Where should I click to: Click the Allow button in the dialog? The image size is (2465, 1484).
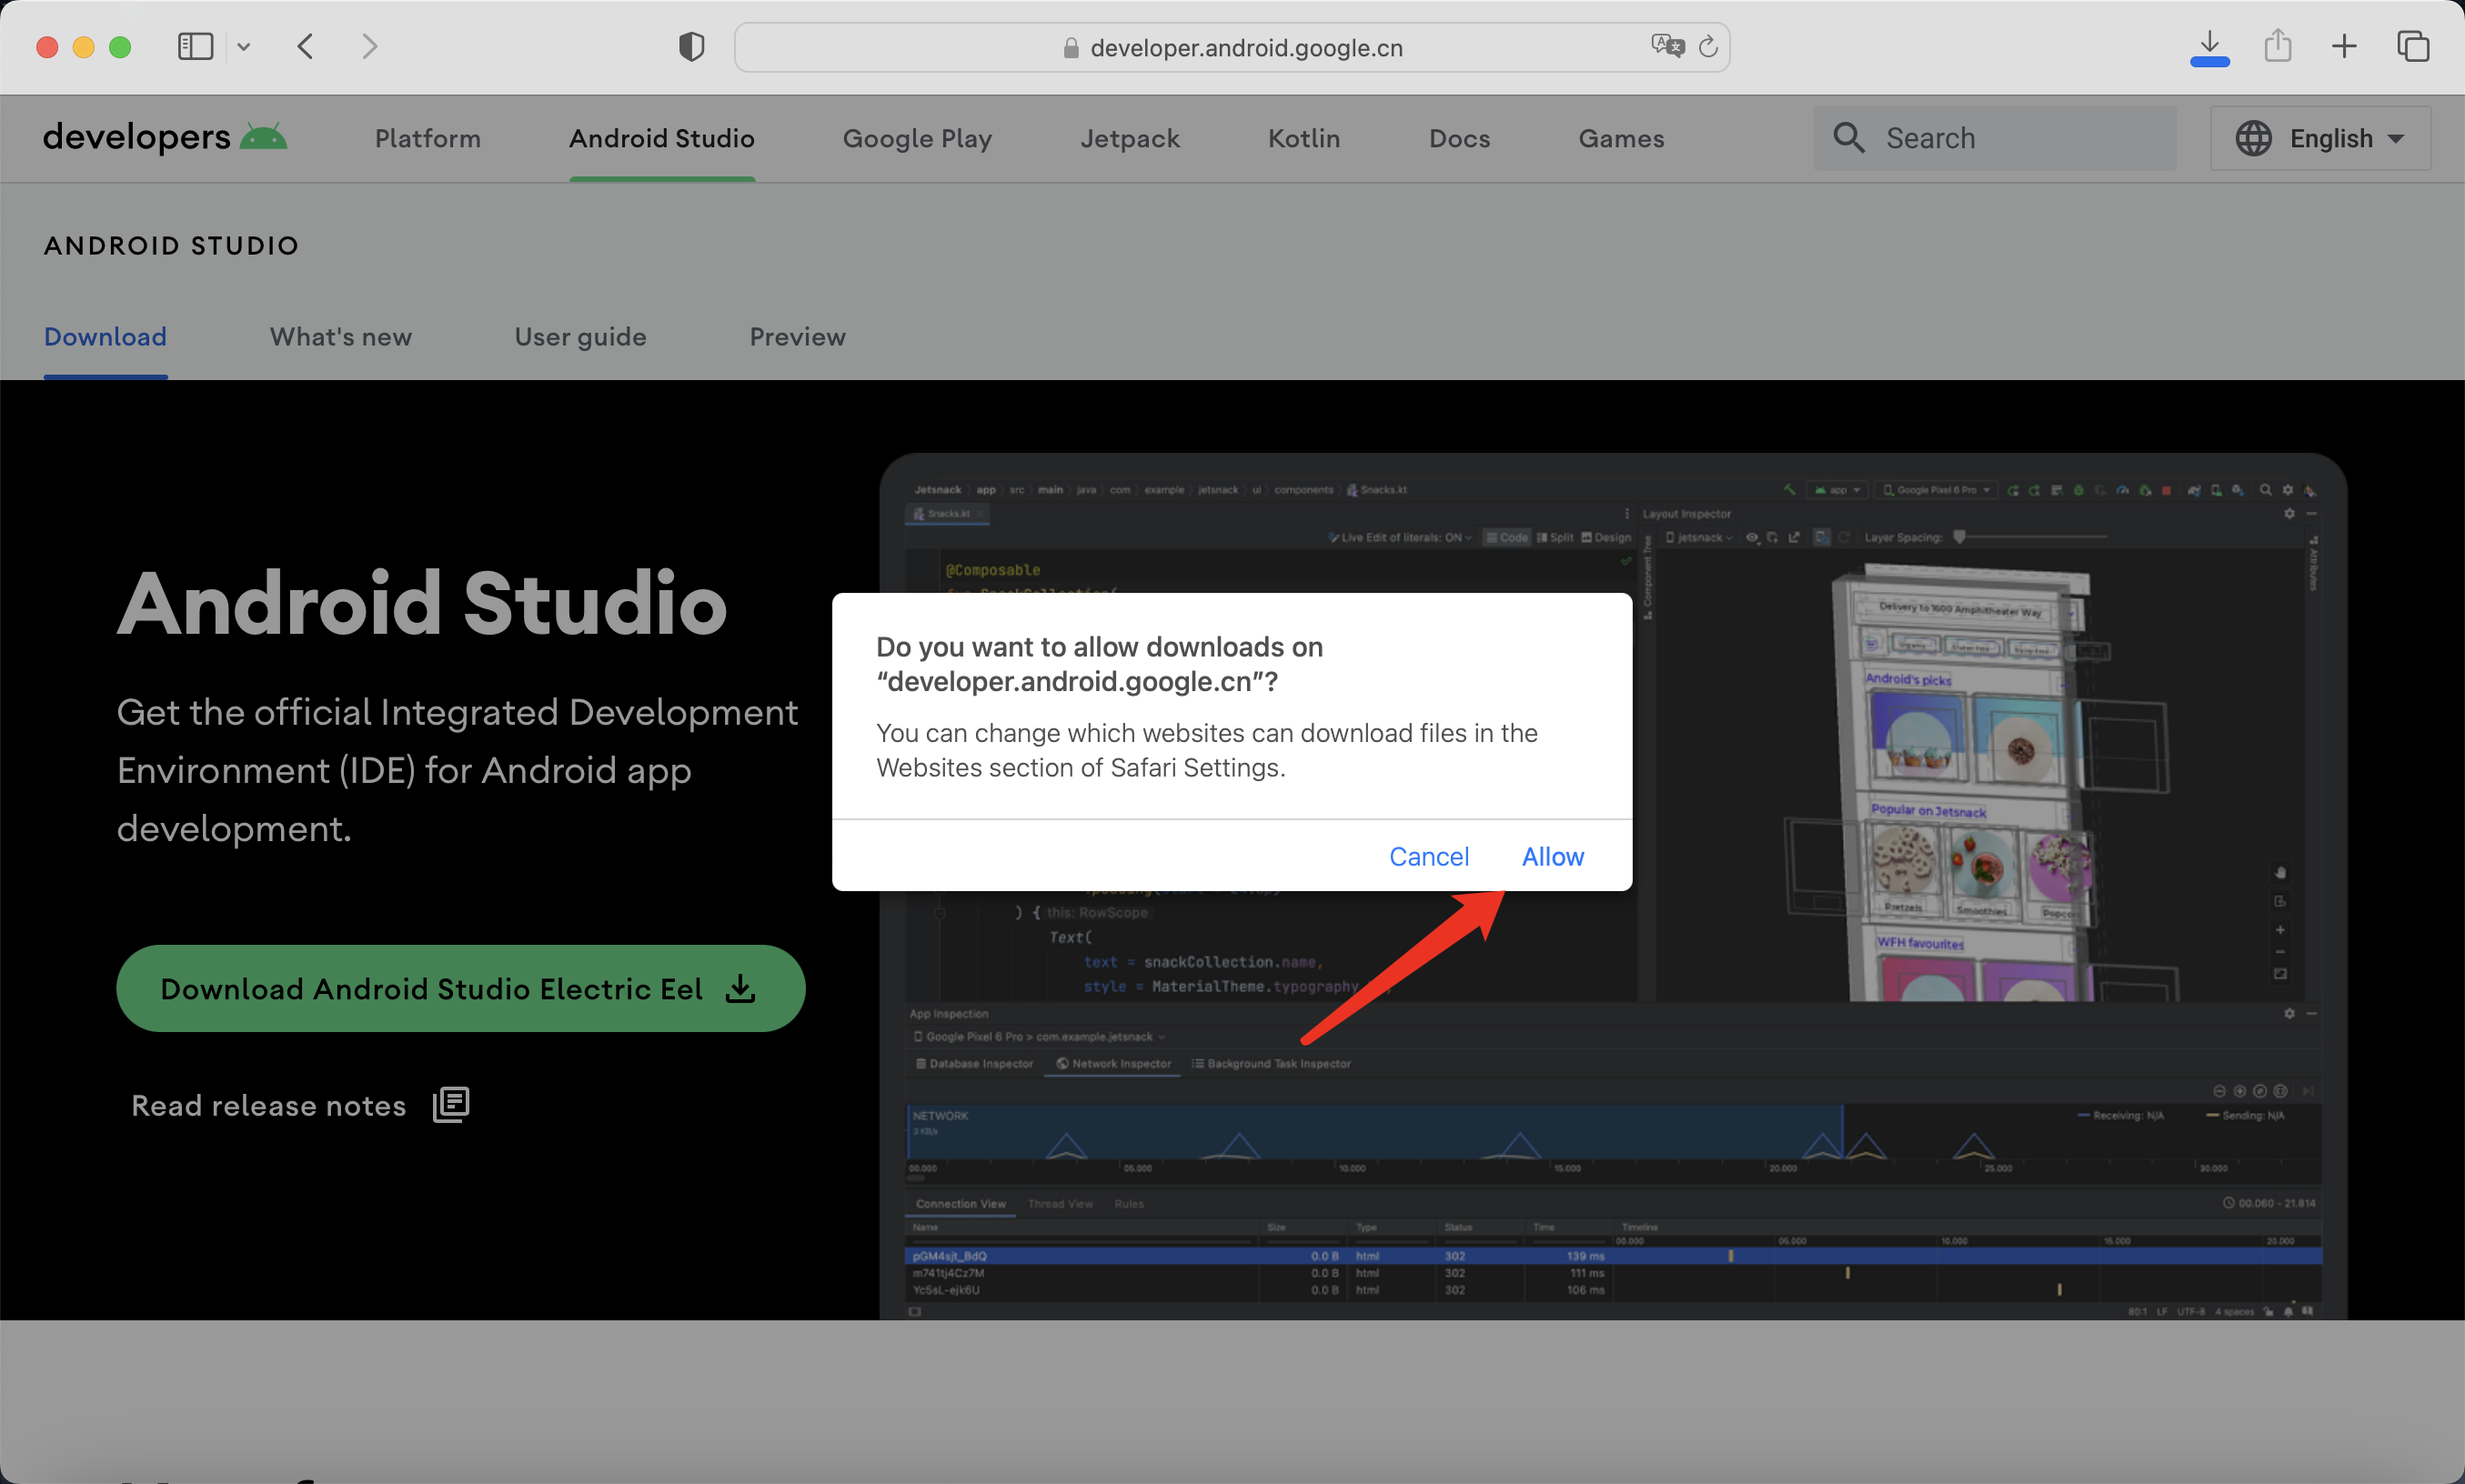[1552, 856]
